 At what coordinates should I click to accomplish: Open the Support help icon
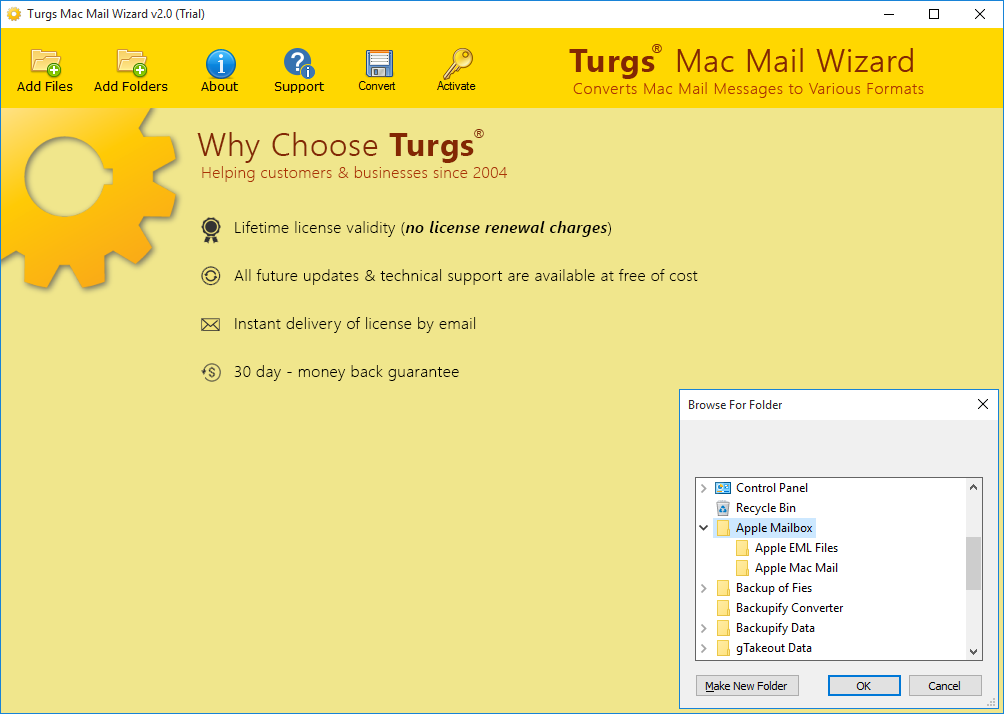tap(298, 63)
